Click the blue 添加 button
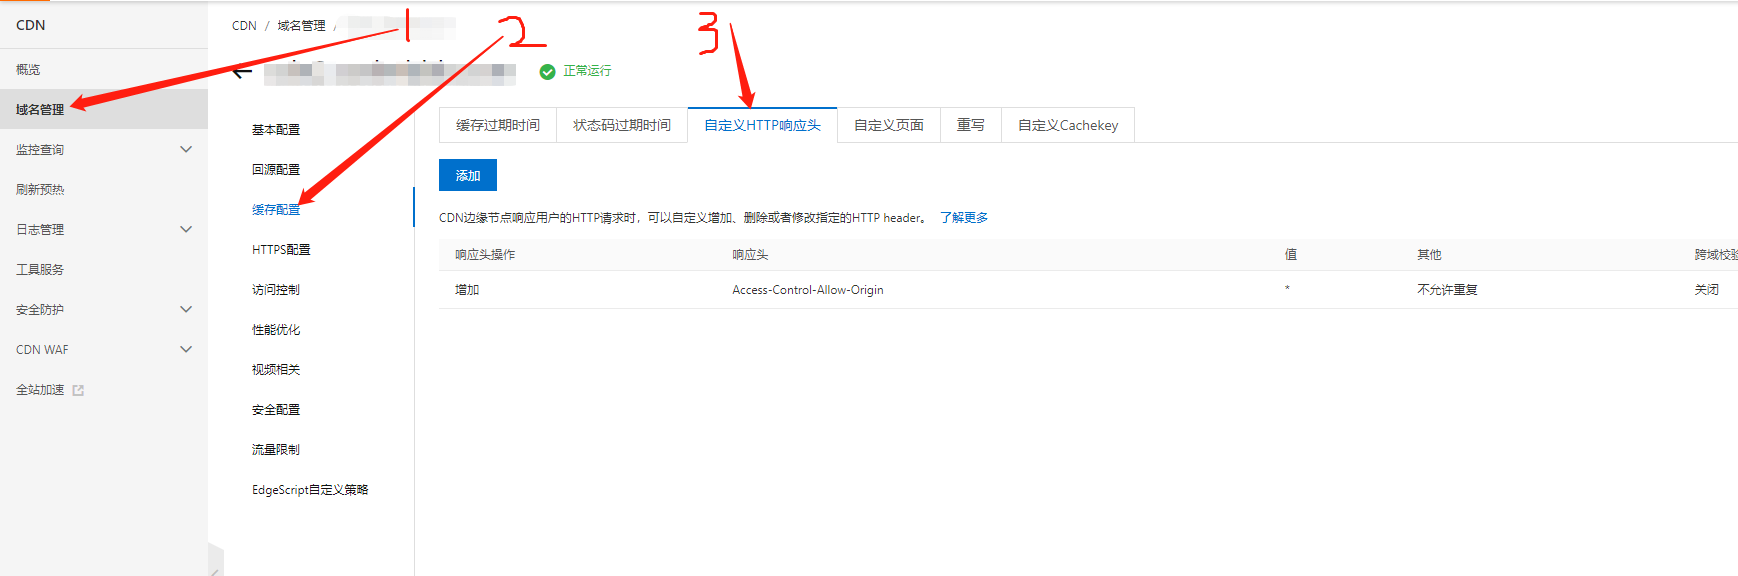This screenshot has width=1738, height=576. [468, 175]
